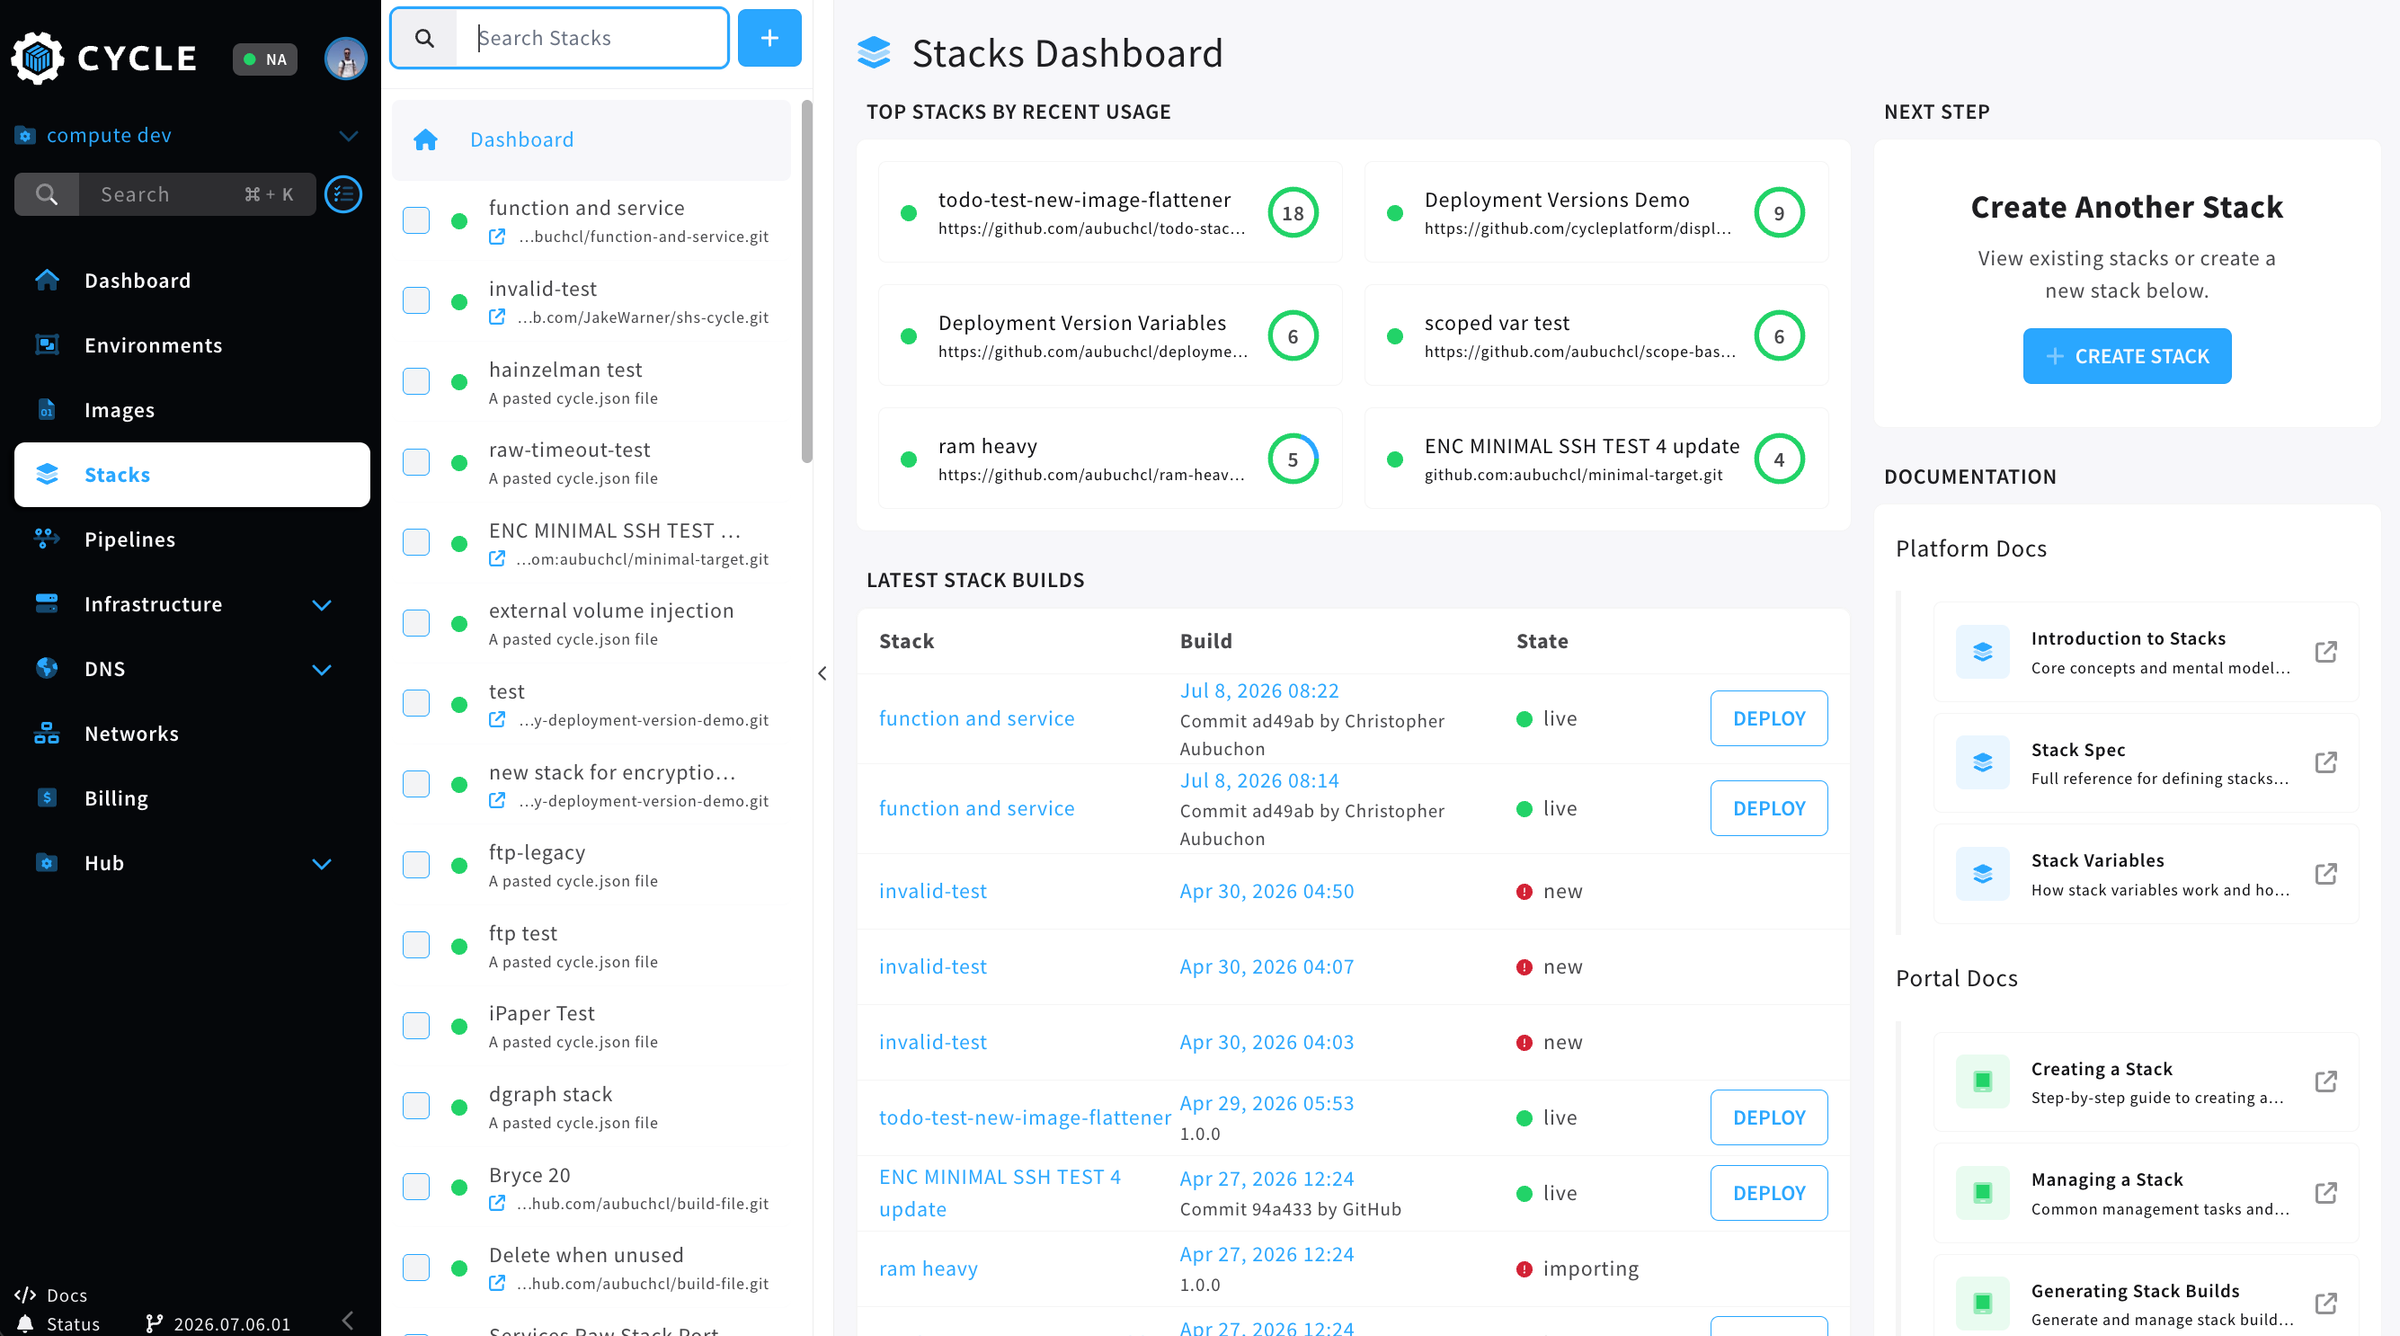Open the scoped var test stack card

coord(1596,335)
